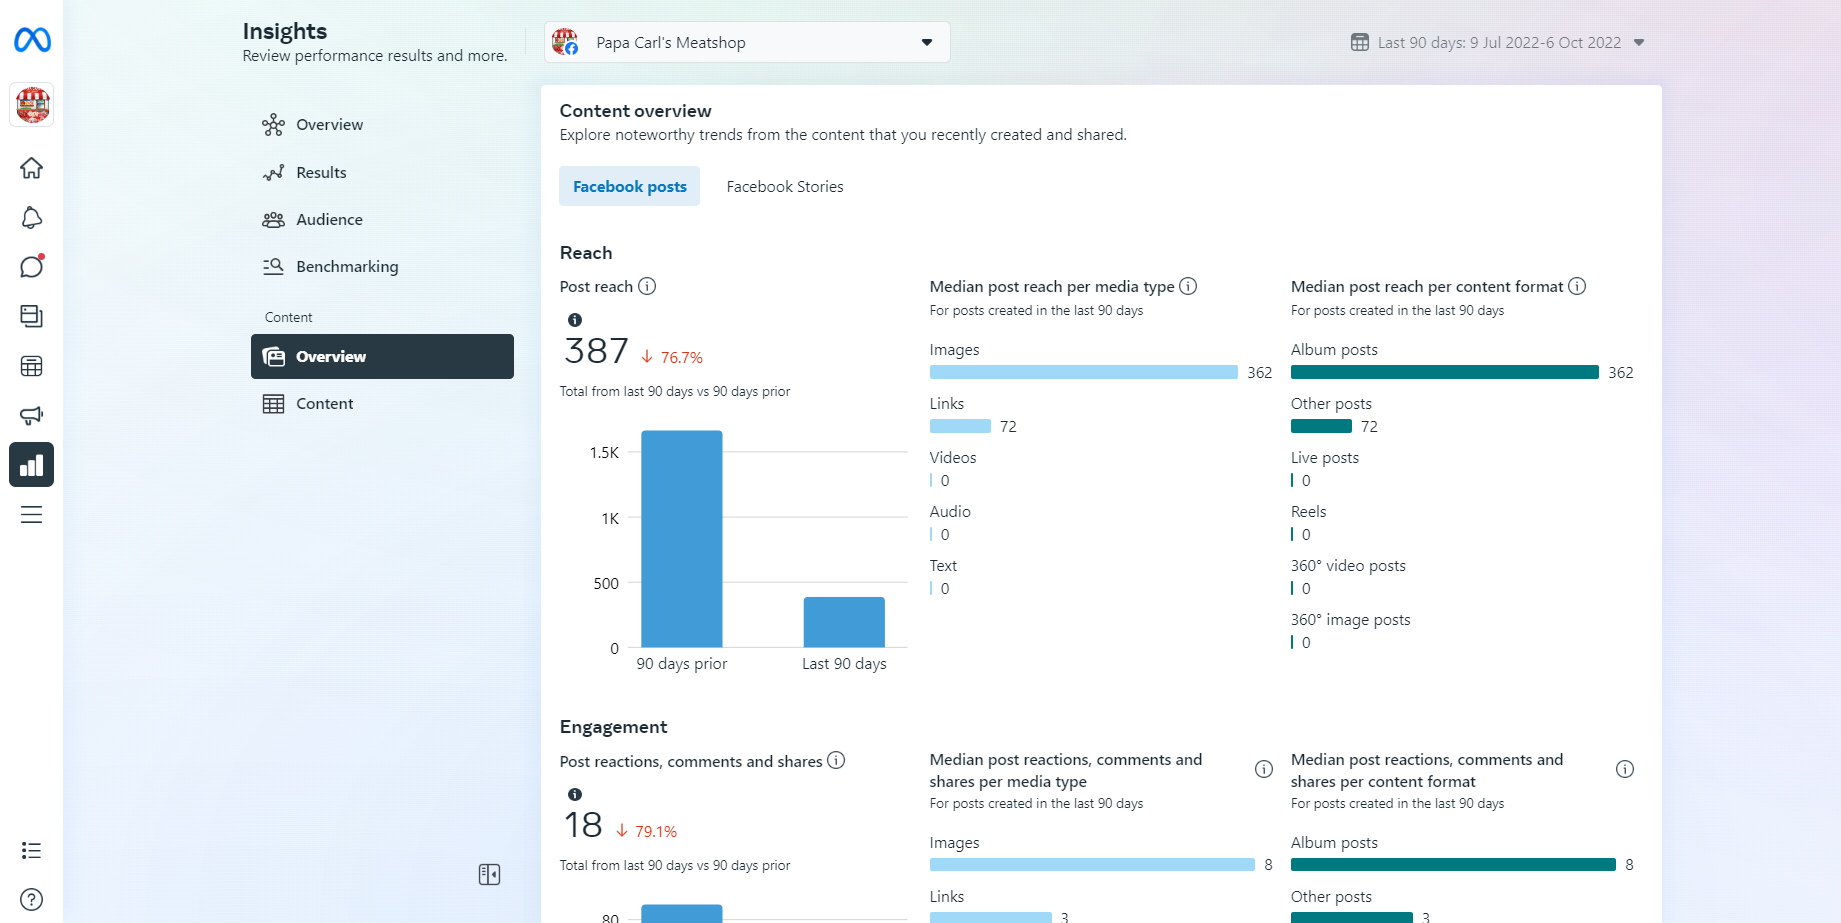Click the Live posts label

pos(1325,458)
